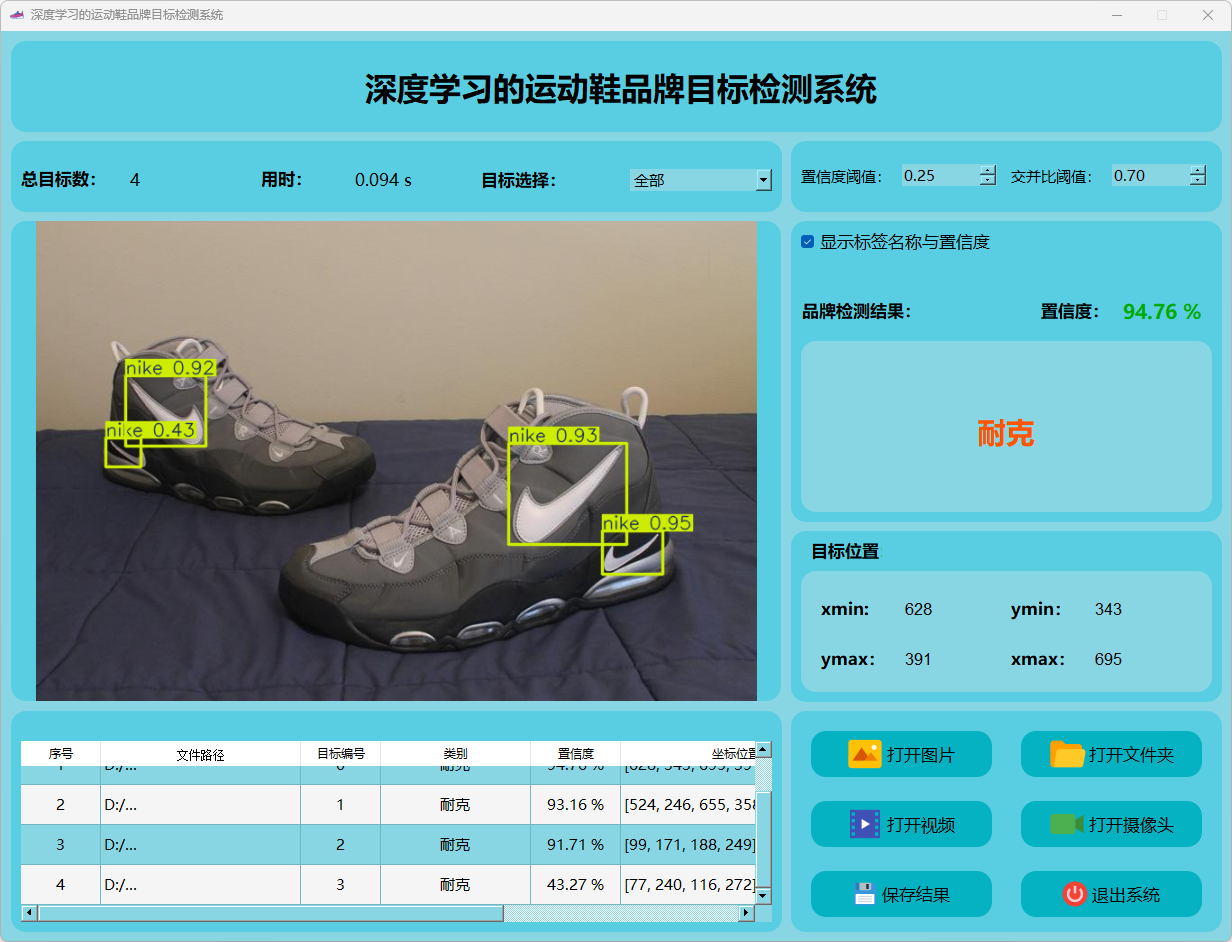Click the green 94.76 % confidence value

(x=1162, y=312)
